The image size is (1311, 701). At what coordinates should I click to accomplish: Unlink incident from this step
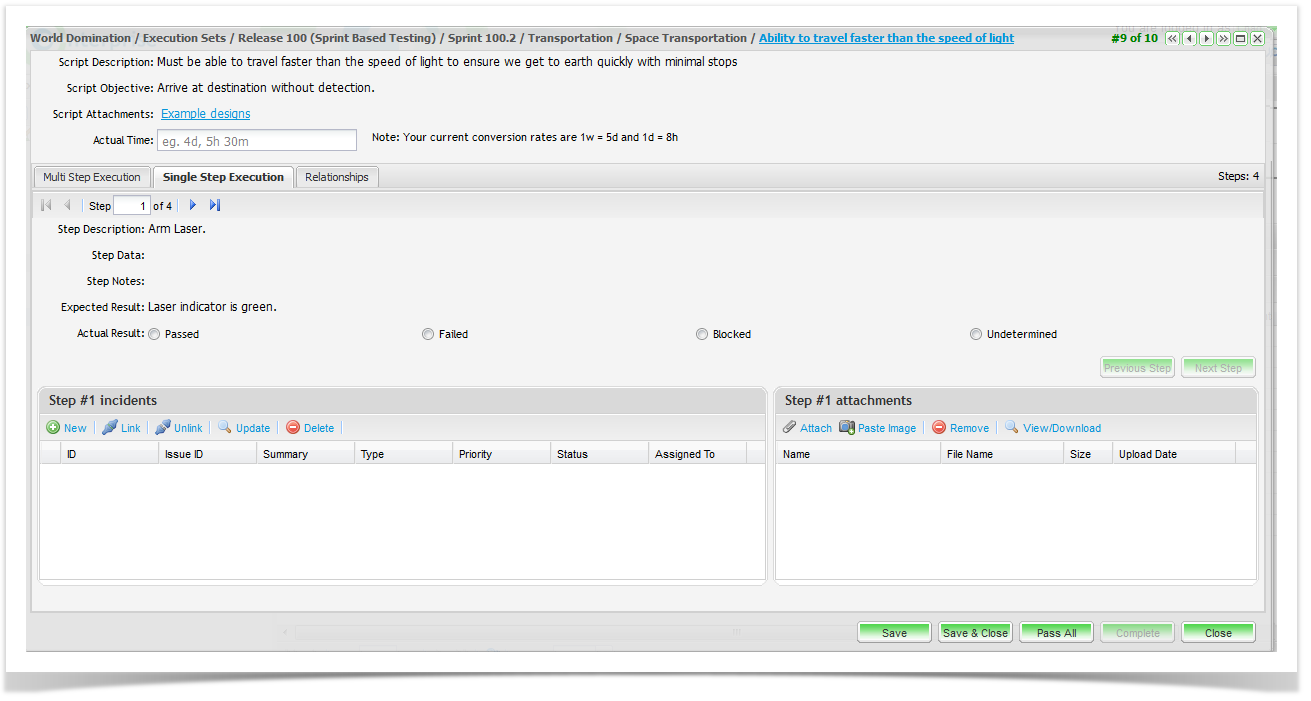point(178,428)
